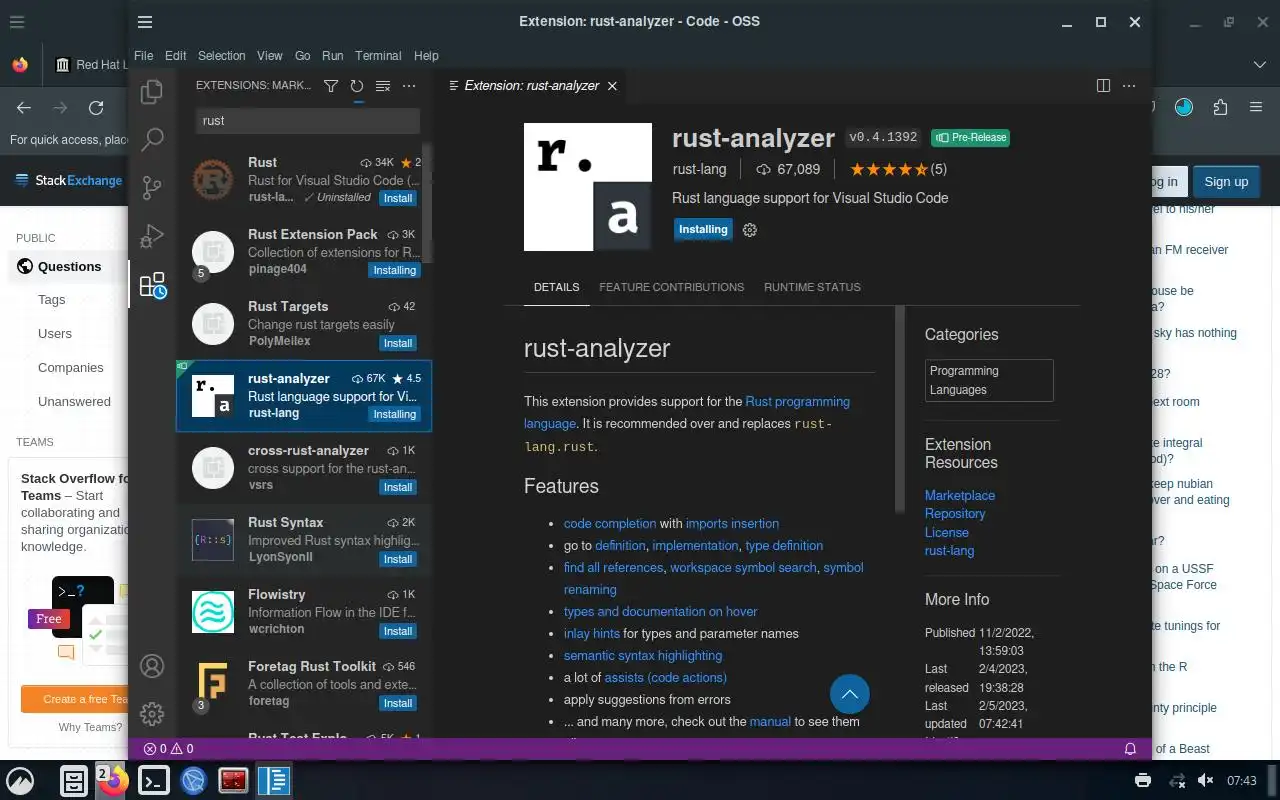Screen dimensions: 1280x800
Task: Open the Source Control view
Action: (152, 187)
